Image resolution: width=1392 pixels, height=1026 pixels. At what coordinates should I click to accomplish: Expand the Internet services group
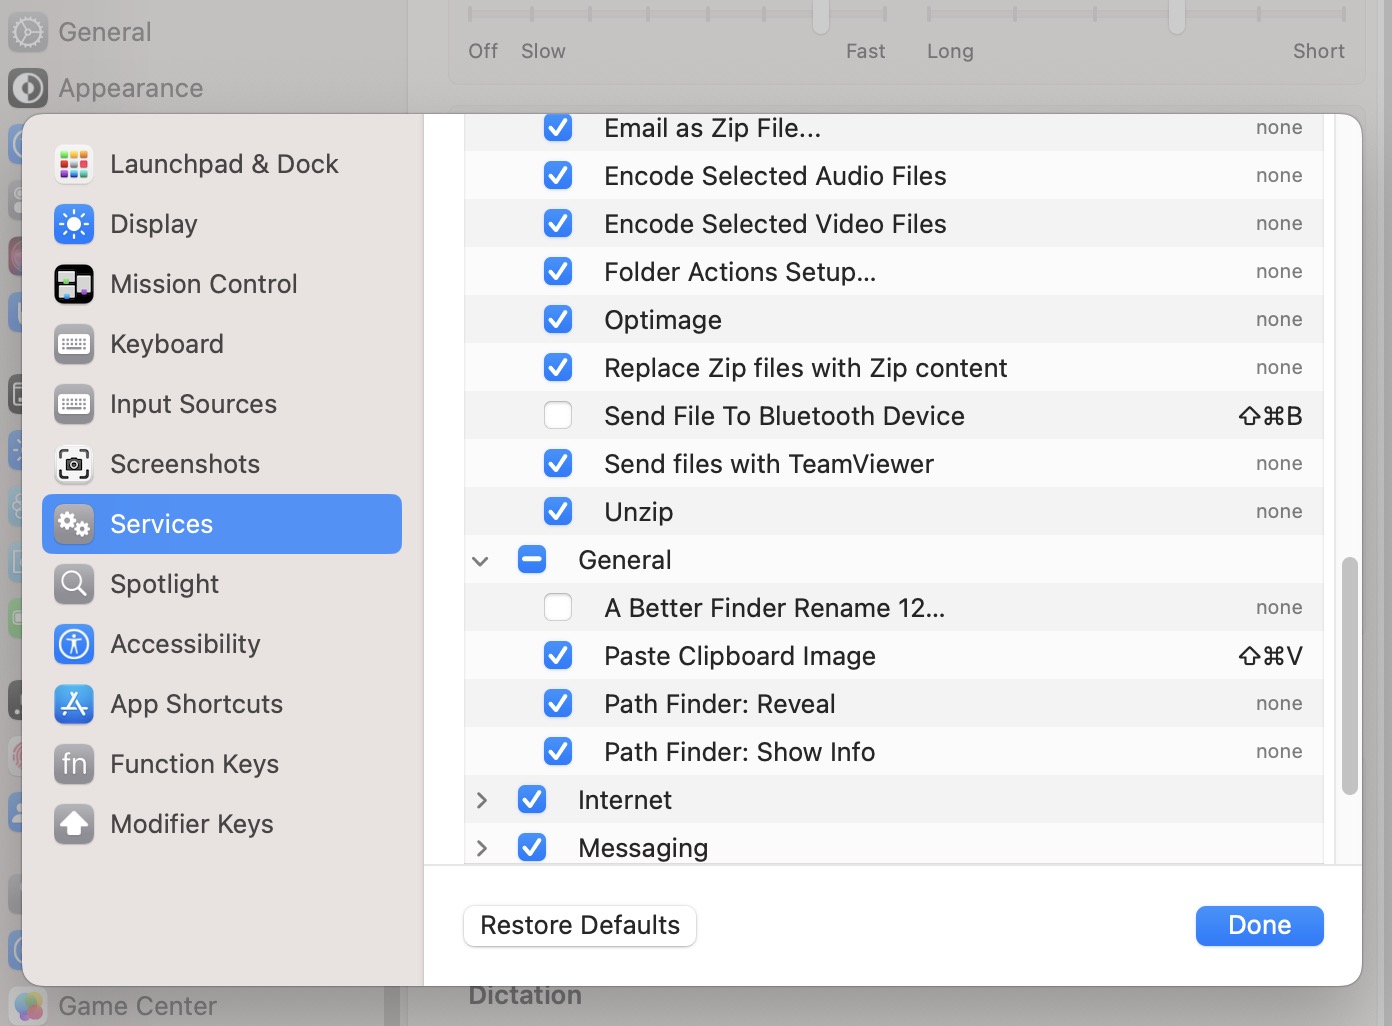tap(481, 799)
